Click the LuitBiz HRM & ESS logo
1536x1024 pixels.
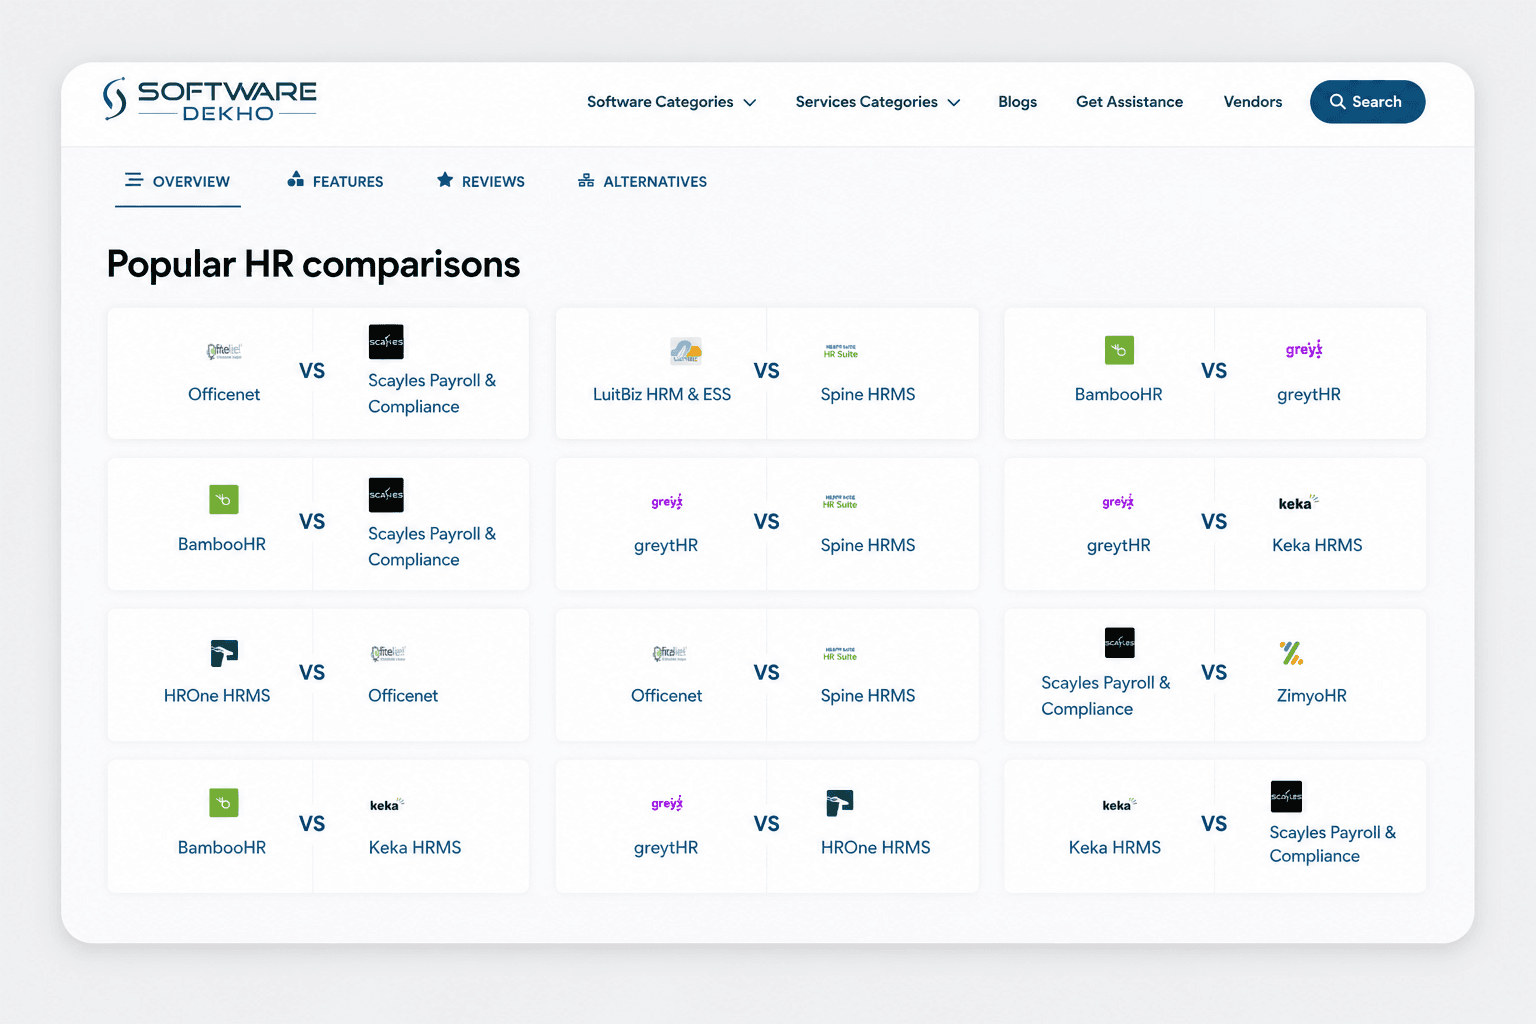[686, 351]
